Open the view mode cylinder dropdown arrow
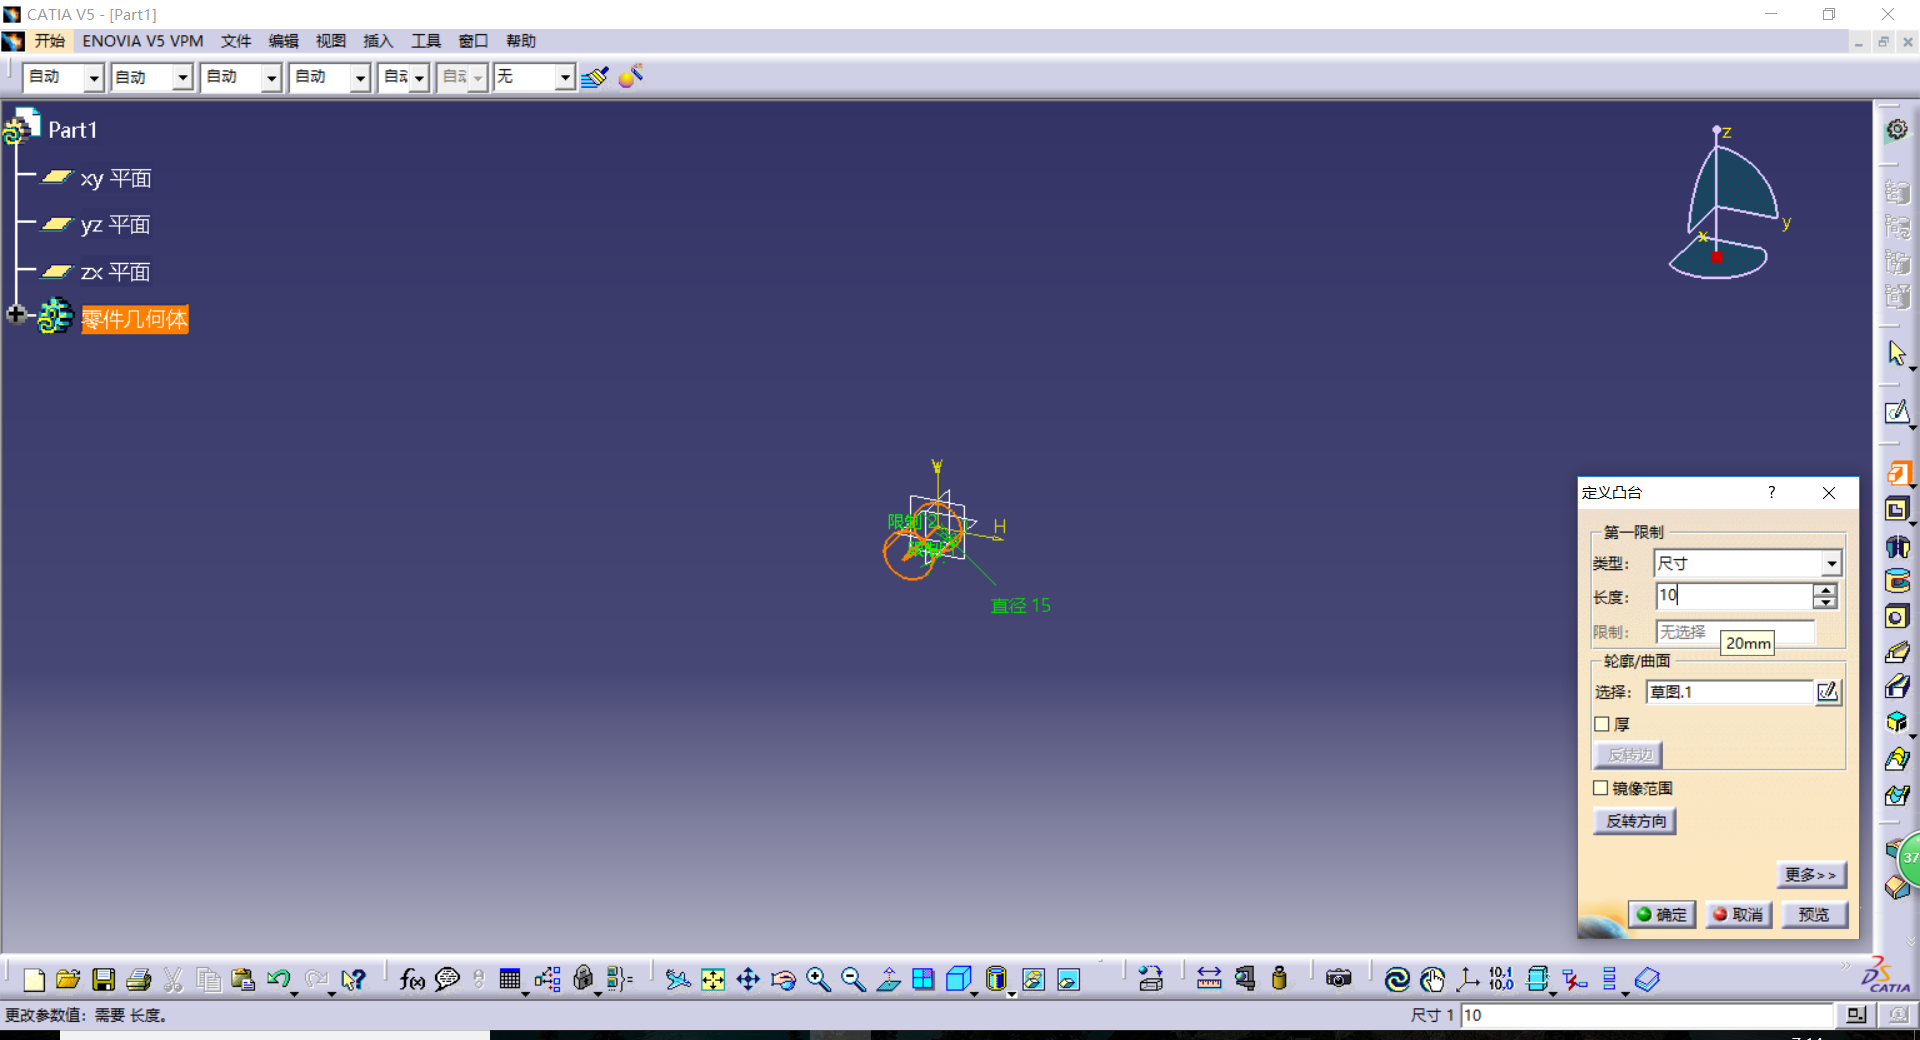 pyautogui.click(x=1011, y=994)
